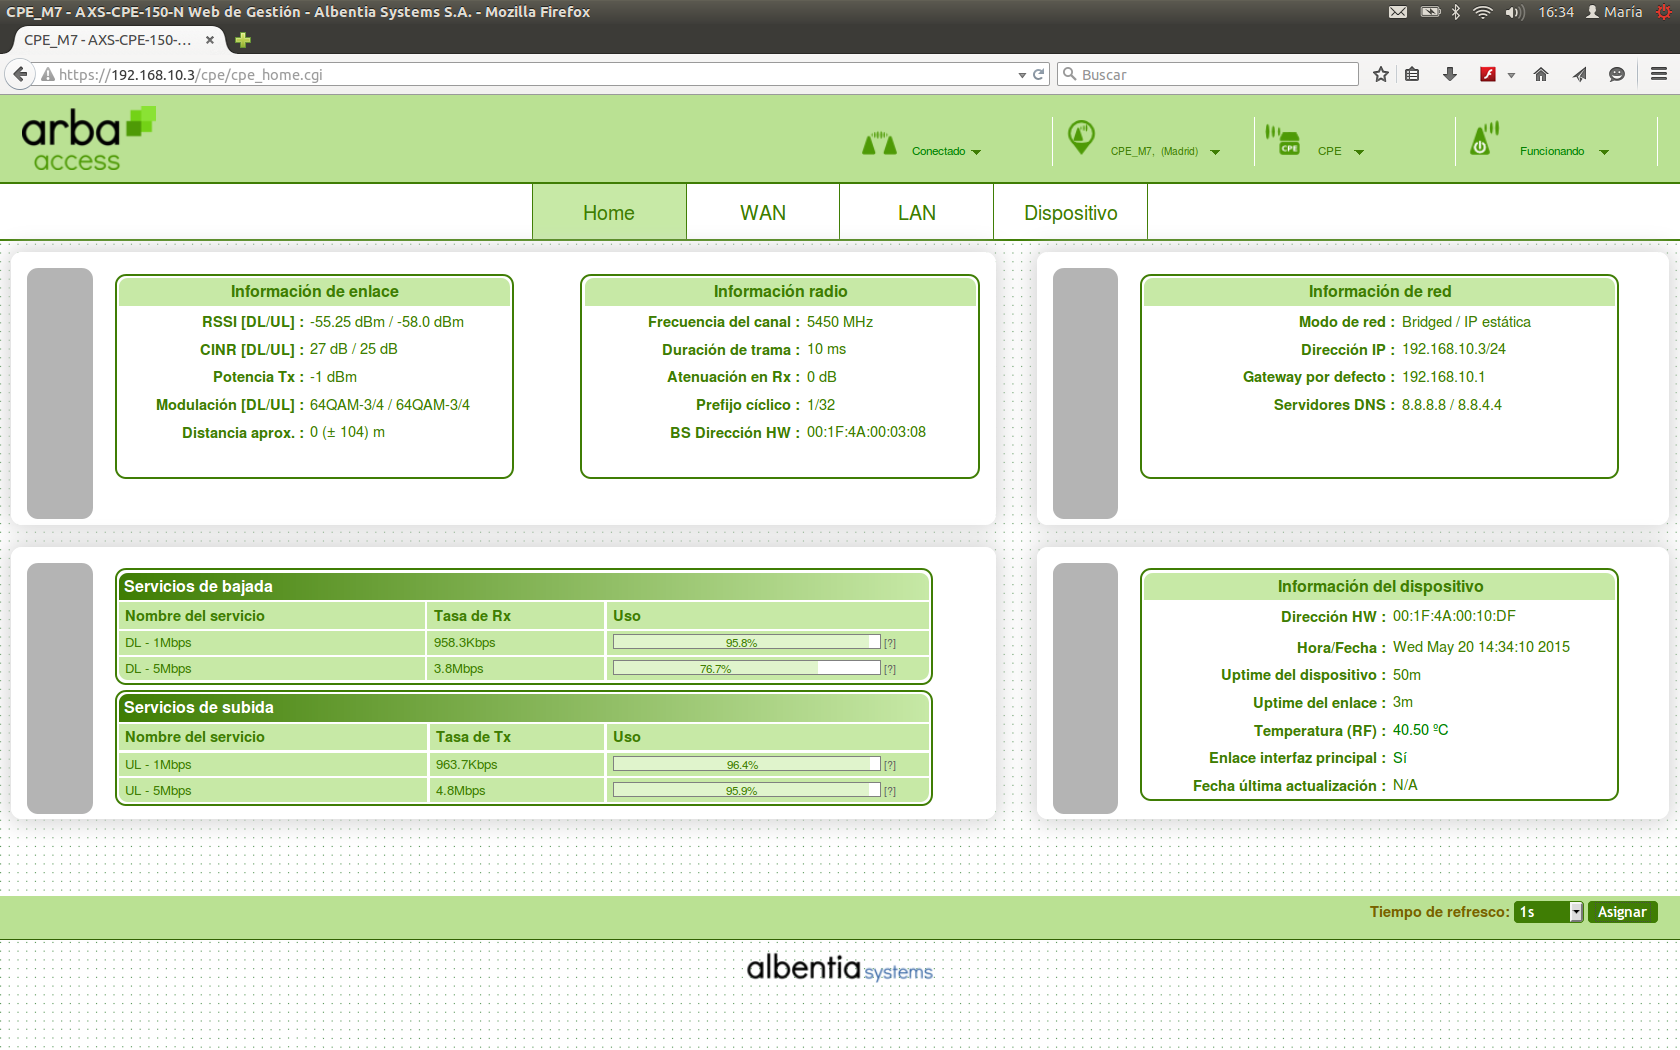1680x1050 pixels.
Task: Open the Dispositivo tab
Action: click(x=1070, y=213)
